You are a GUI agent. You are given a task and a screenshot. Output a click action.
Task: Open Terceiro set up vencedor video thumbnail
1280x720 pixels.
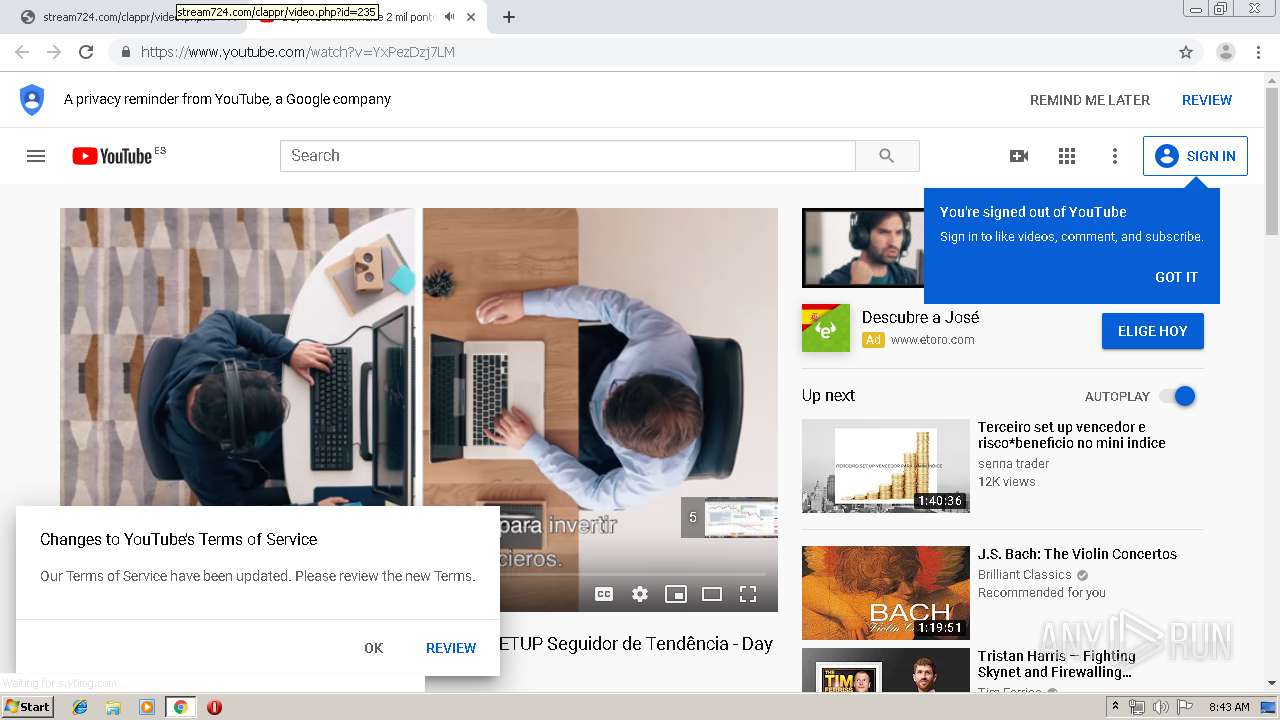886,466
